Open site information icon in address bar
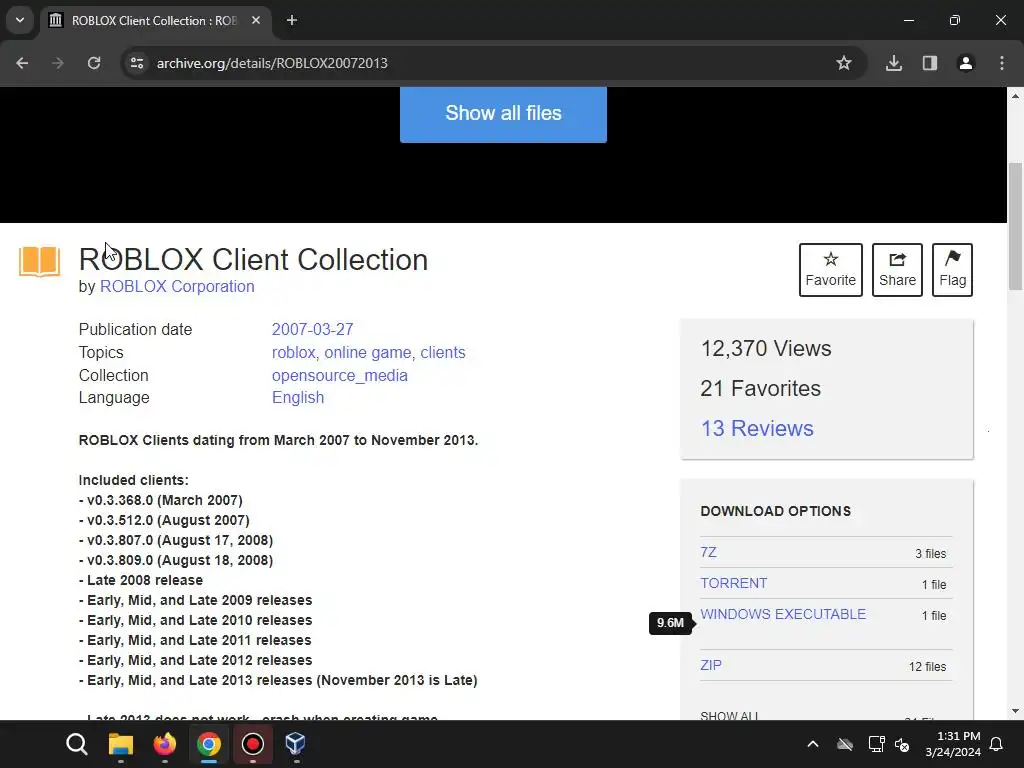The image size is (1024, 768). [137, 63]
